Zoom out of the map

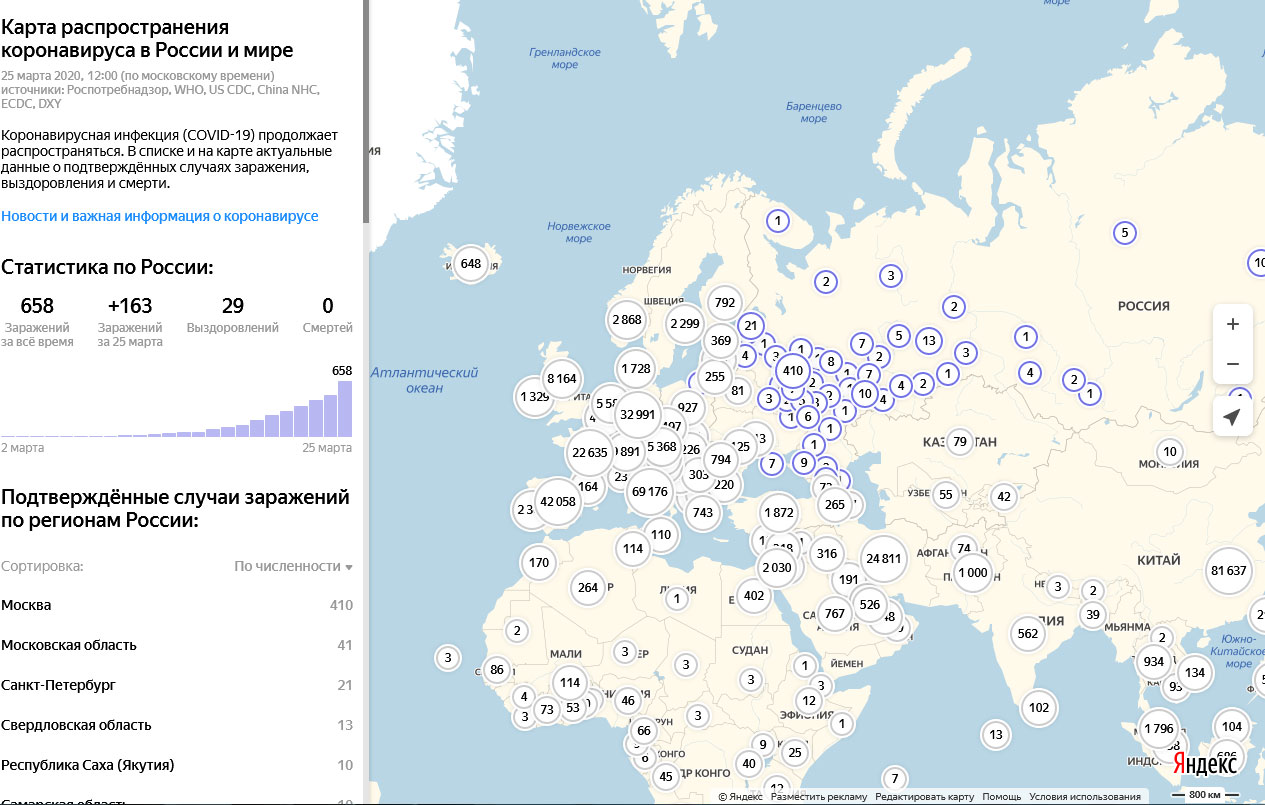click(1232, 364)
